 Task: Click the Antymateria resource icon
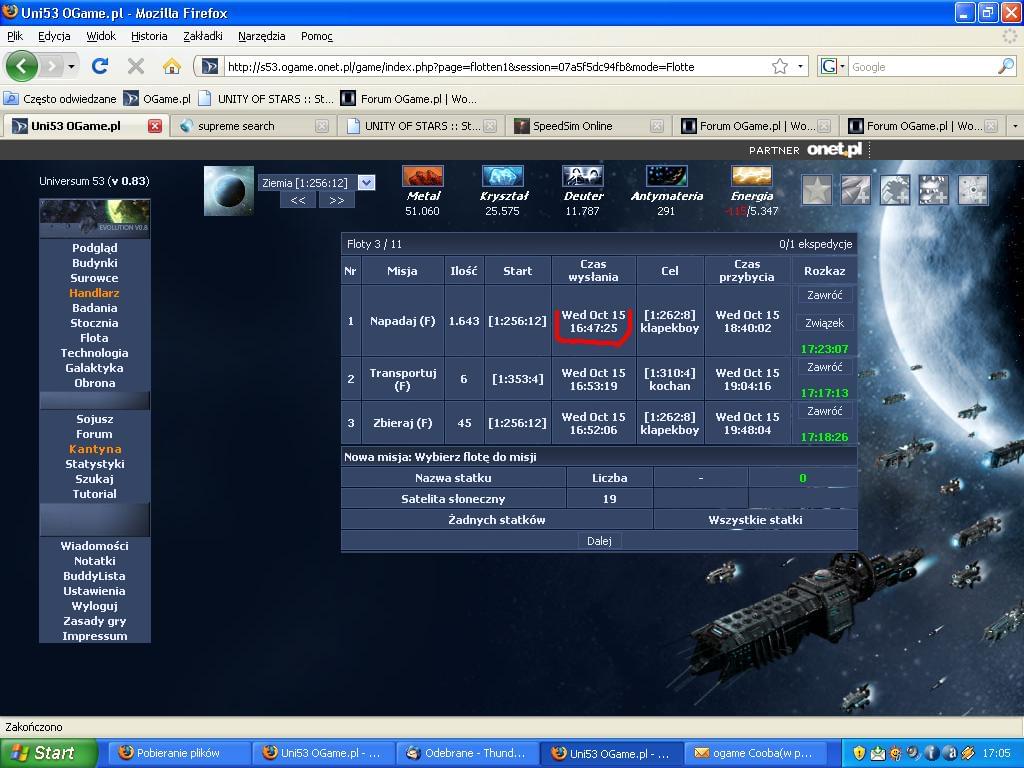pyautogui.click(x=666, y=177)
